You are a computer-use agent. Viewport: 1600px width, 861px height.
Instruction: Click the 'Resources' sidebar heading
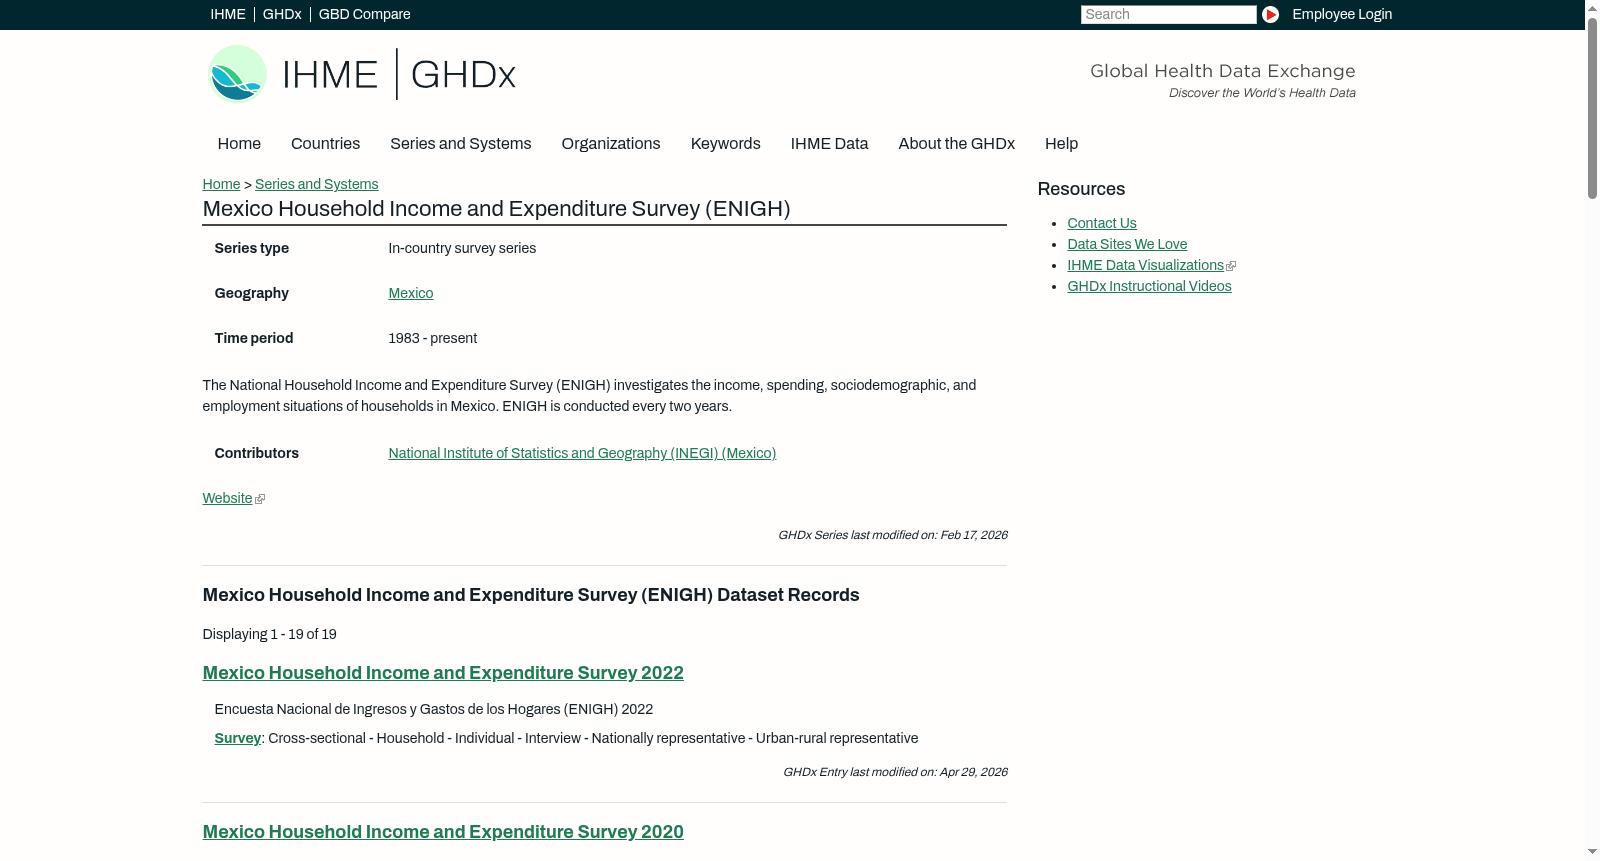[x=1081, y=189]
